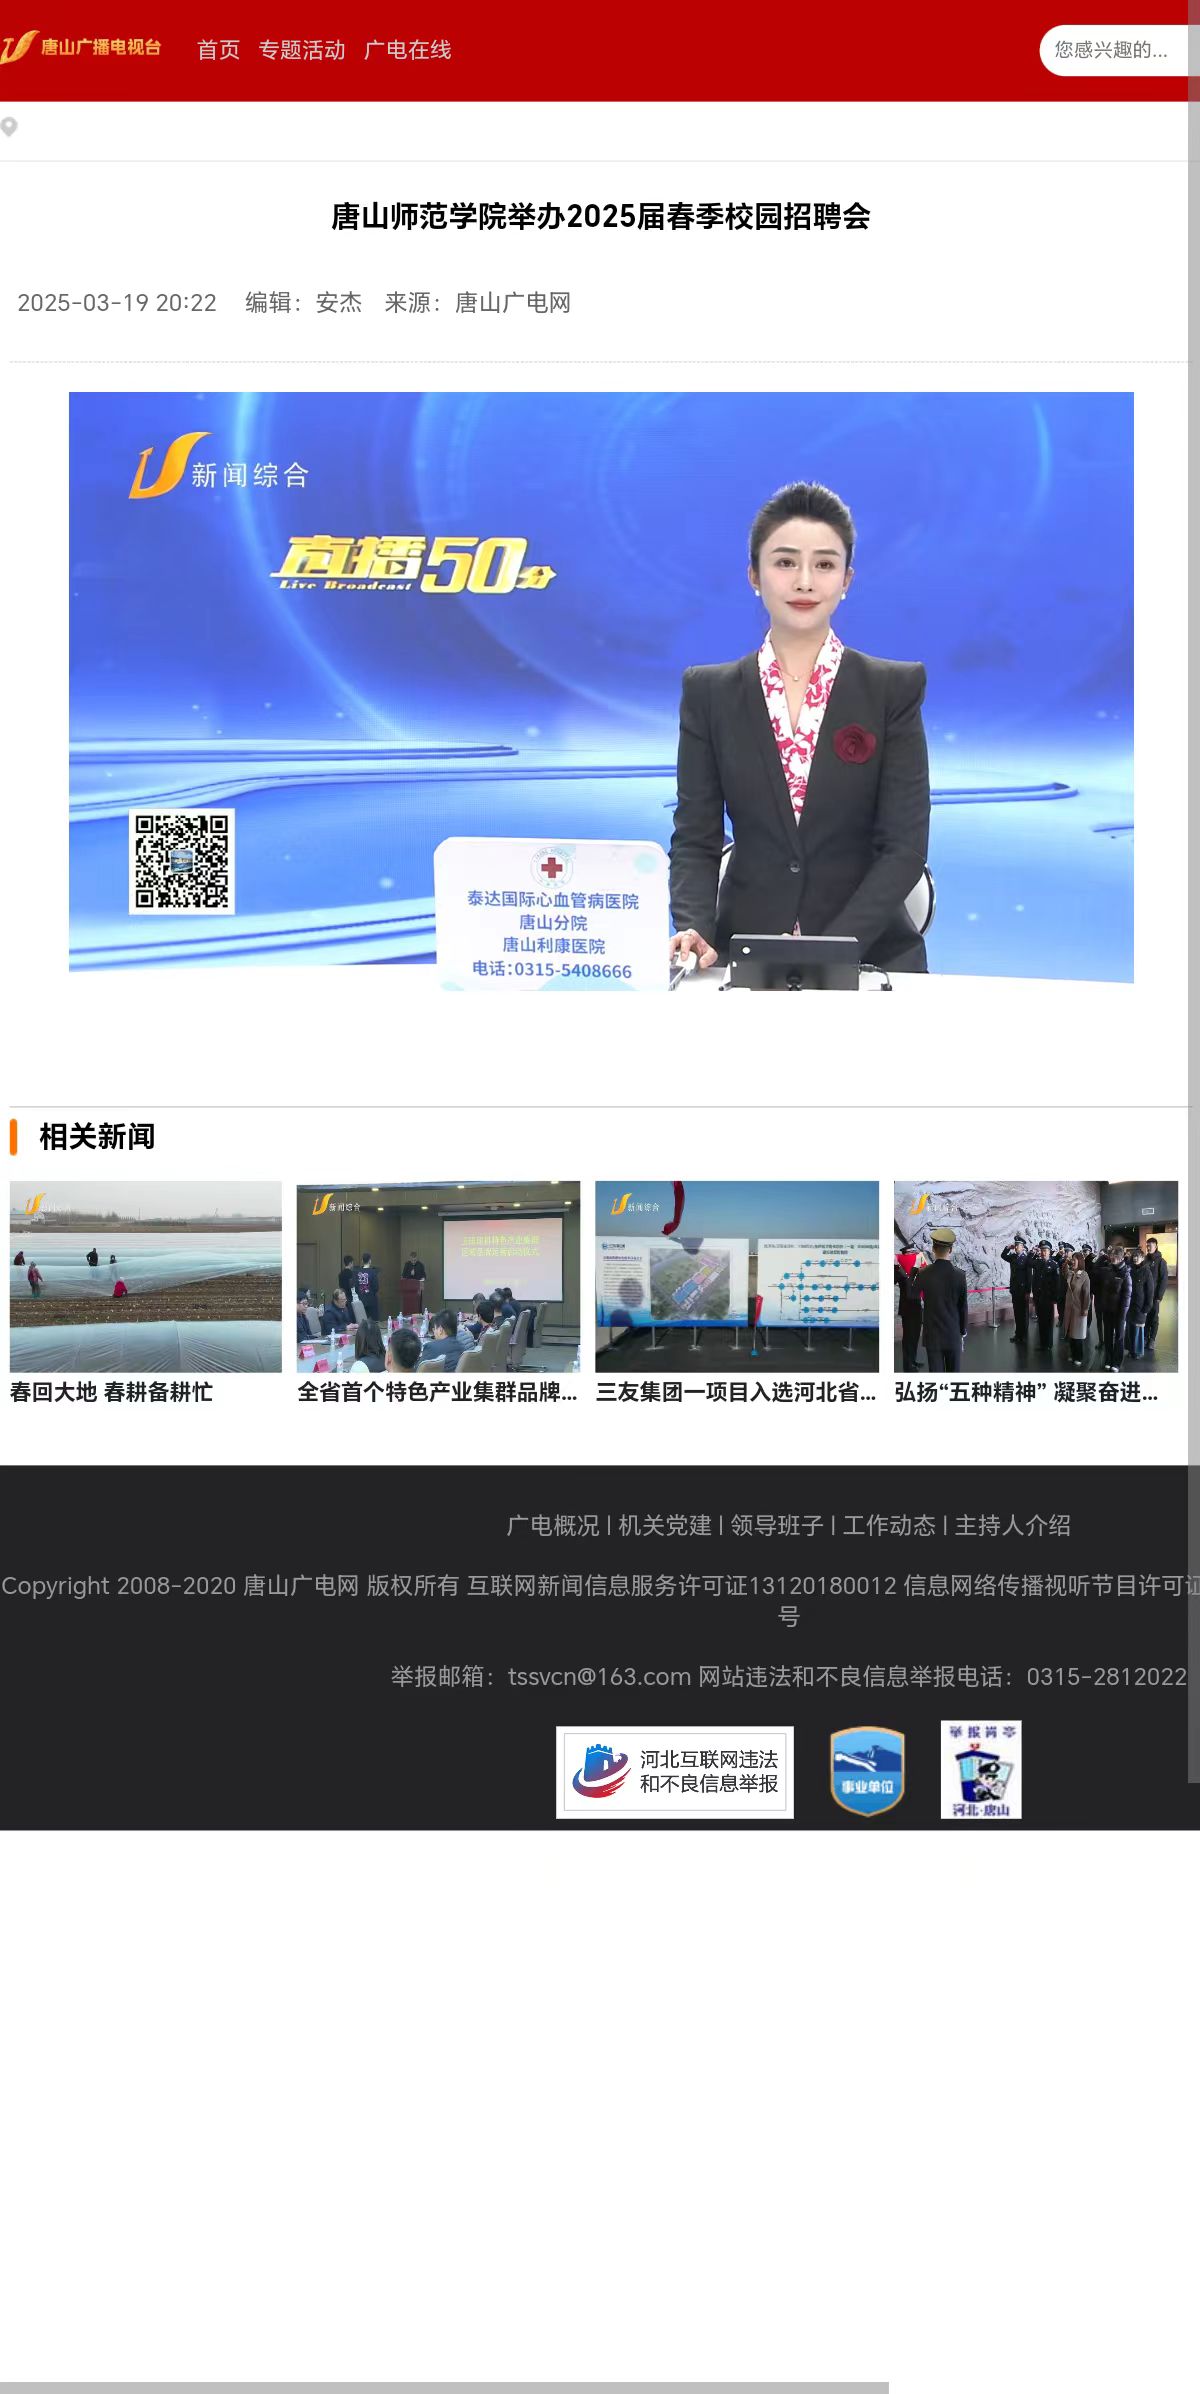
Task: Click the Hebei internet violation report badge
Action: 675,1772
